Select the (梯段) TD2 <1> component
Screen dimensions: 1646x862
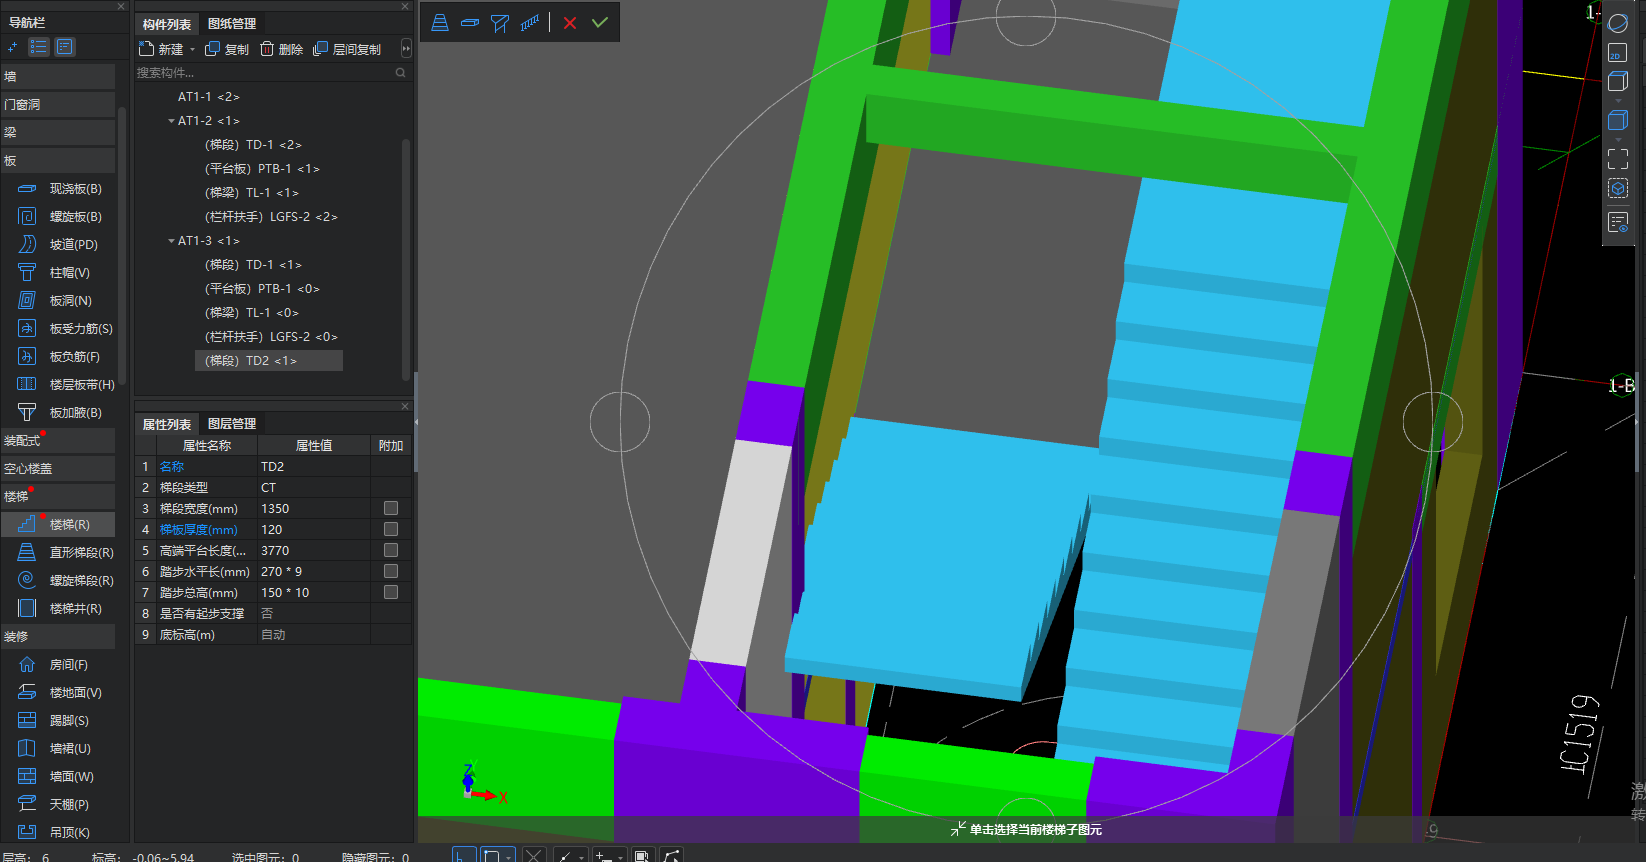269,361
